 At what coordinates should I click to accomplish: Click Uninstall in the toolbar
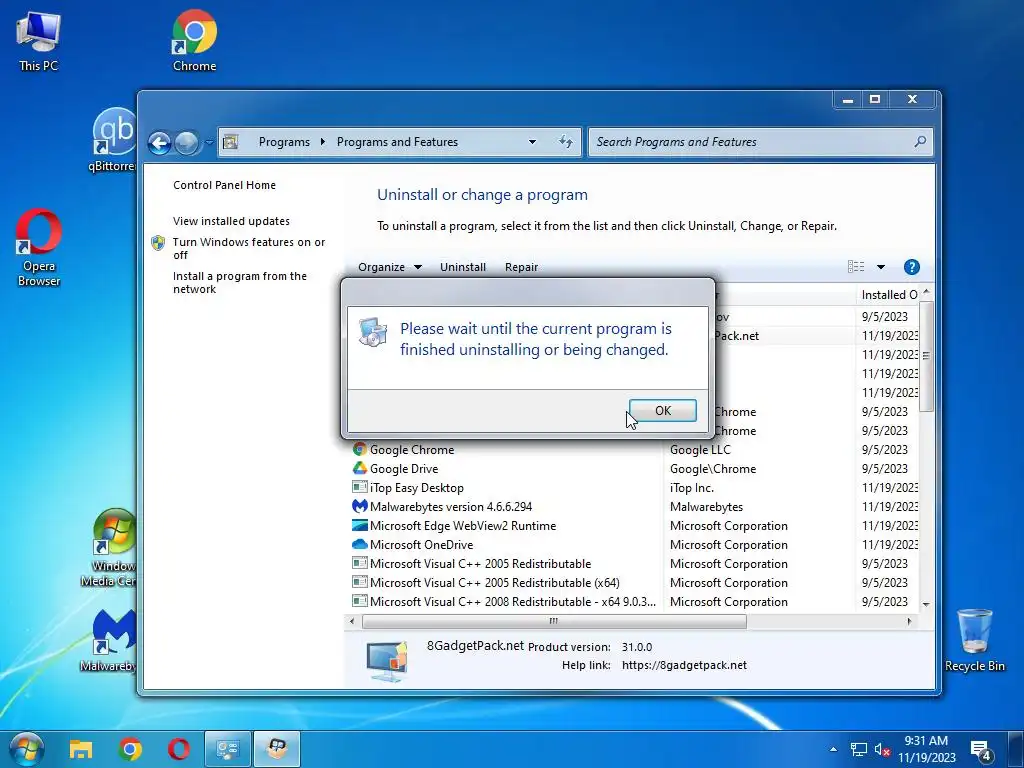[x=462, y=267]
